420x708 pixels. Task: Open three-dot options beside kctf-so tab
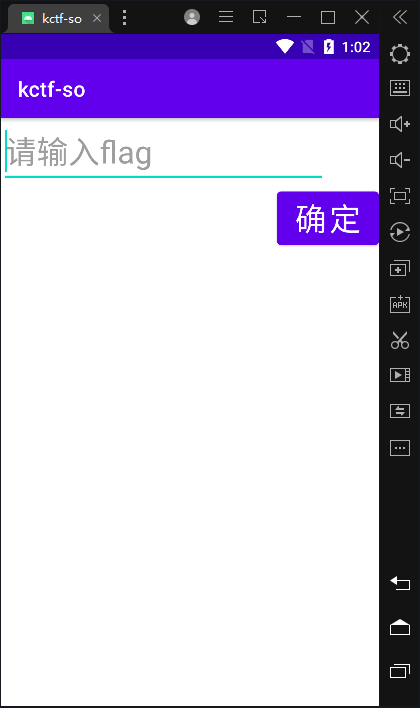click(x=124, y=18)
